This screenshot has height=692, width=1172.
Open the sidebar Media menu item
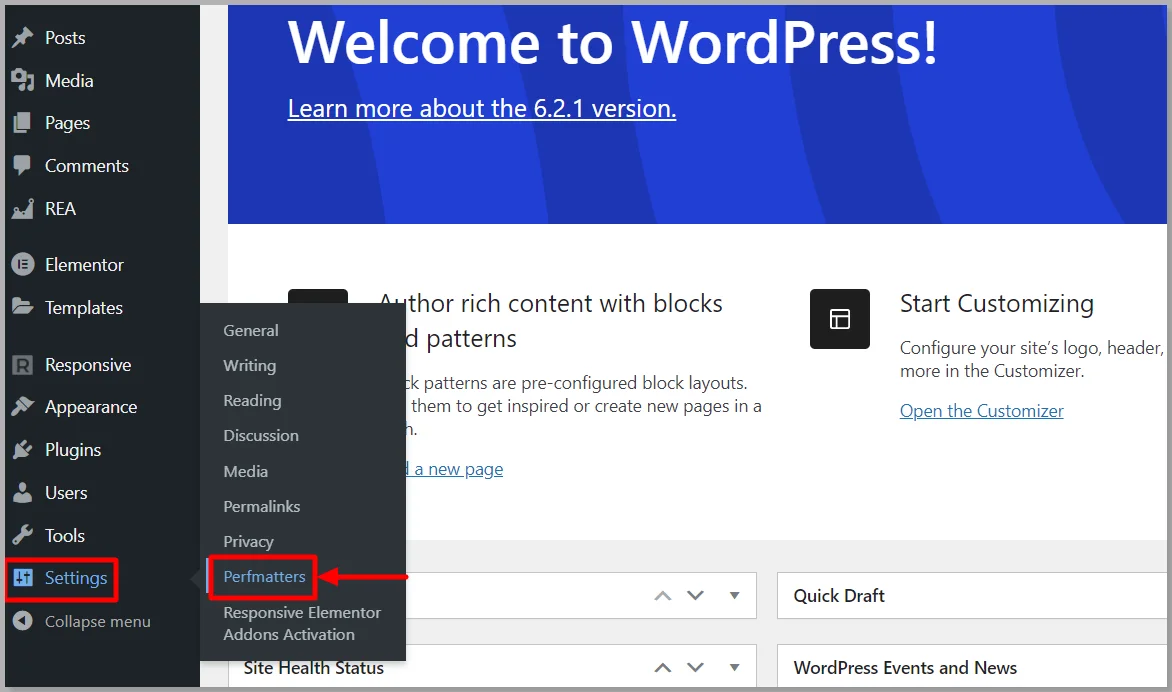(69, 80)
